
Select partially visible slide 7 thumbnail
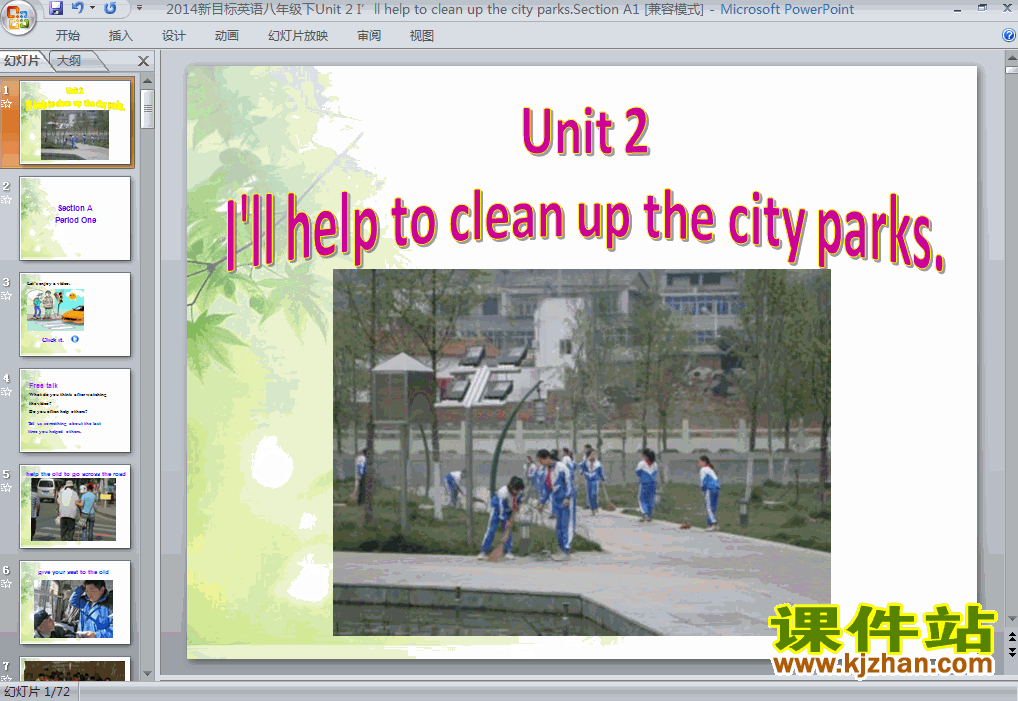click(x=75, y=669)
